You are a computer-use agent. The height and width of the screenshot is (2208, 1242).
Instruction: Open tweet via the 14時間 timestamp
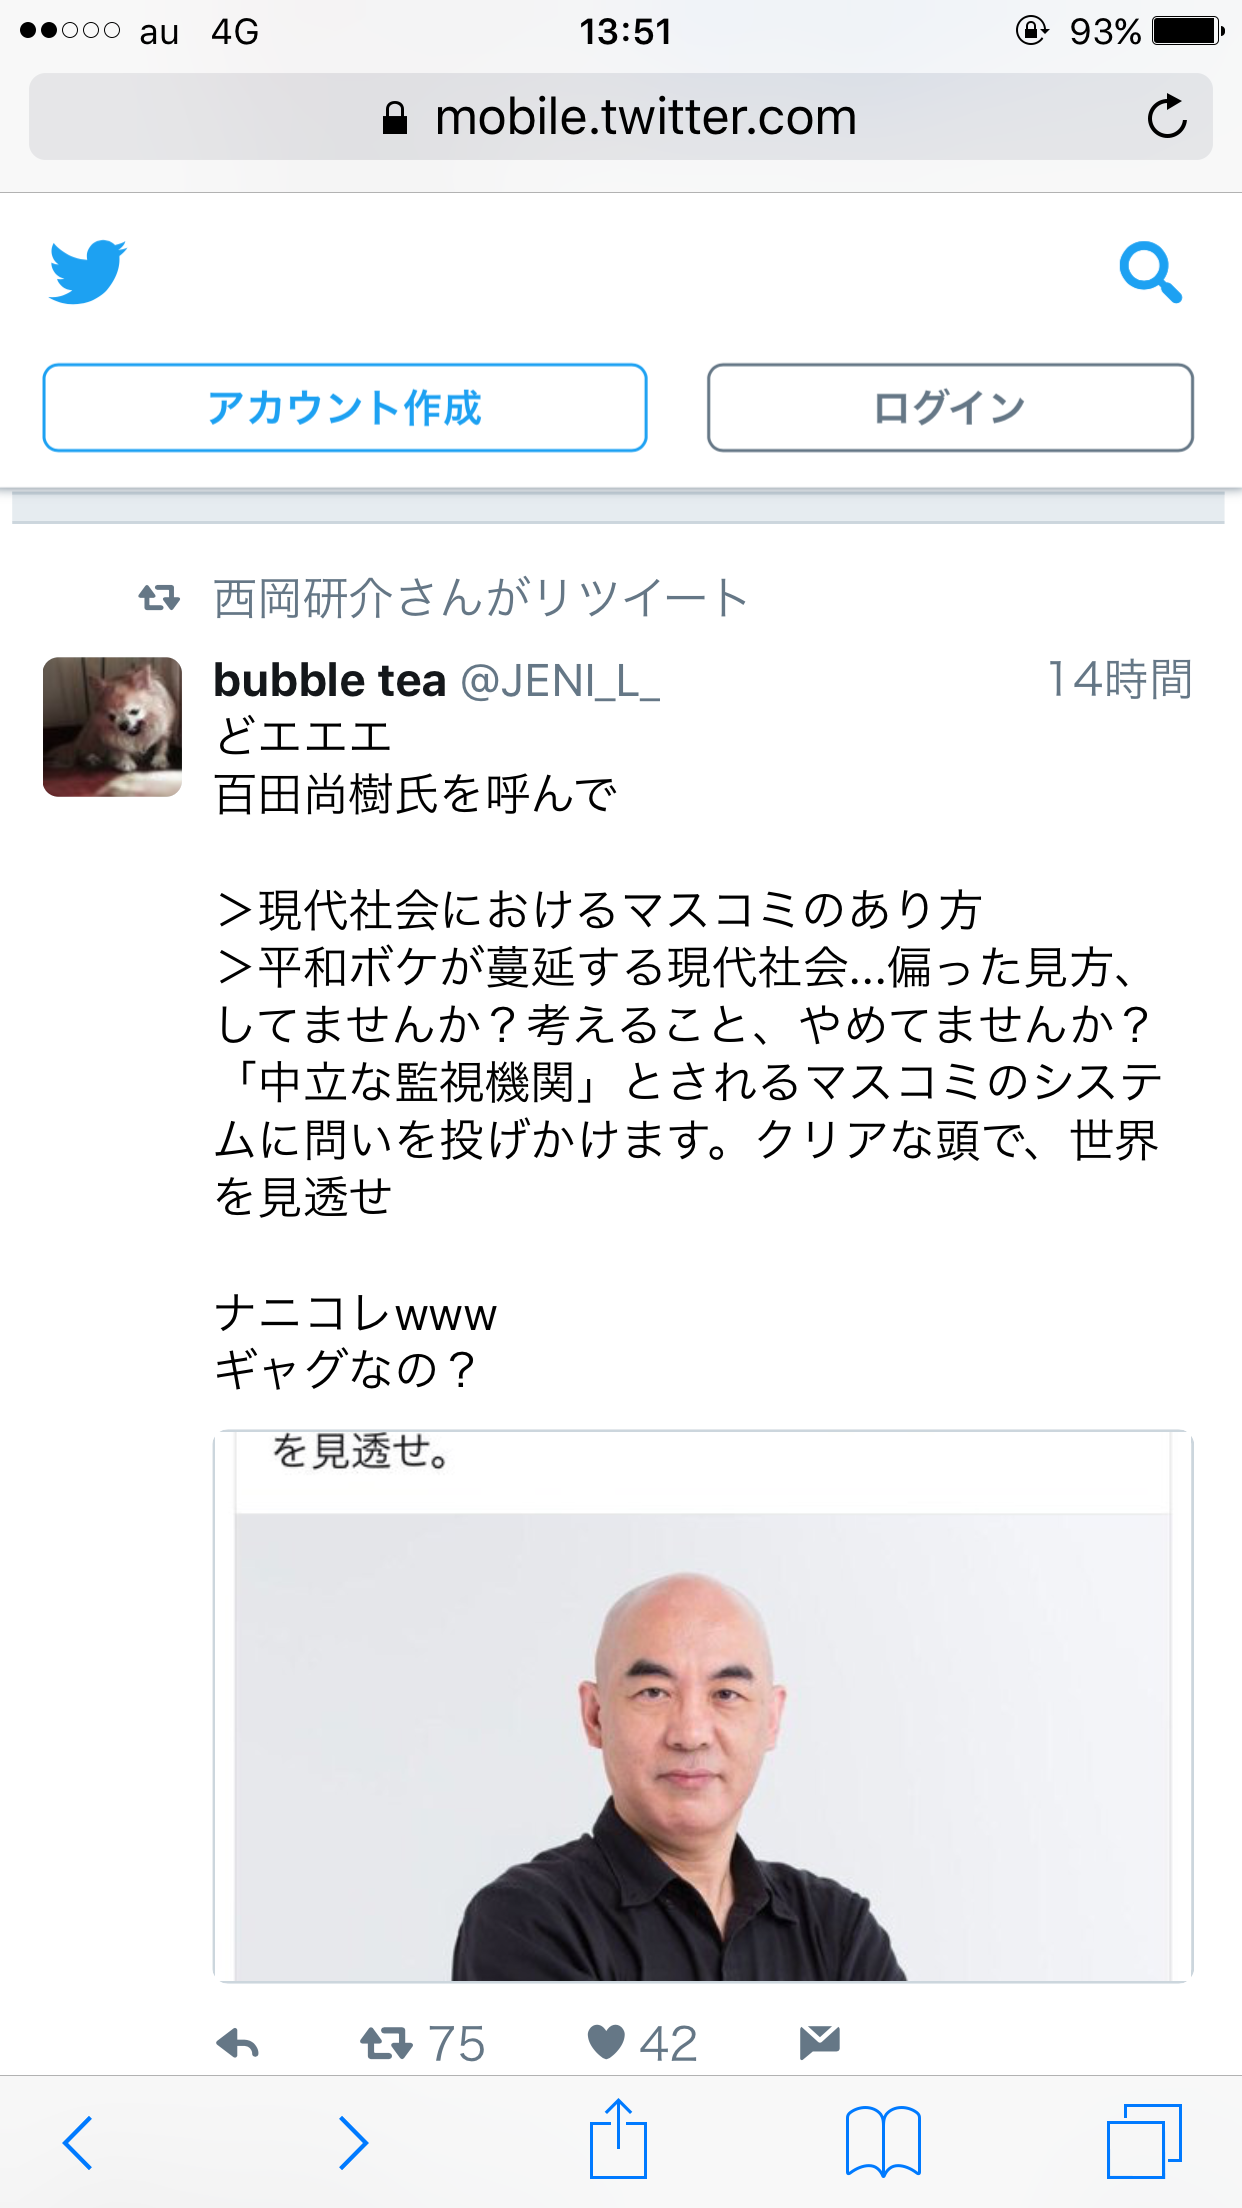point(1120,680)
